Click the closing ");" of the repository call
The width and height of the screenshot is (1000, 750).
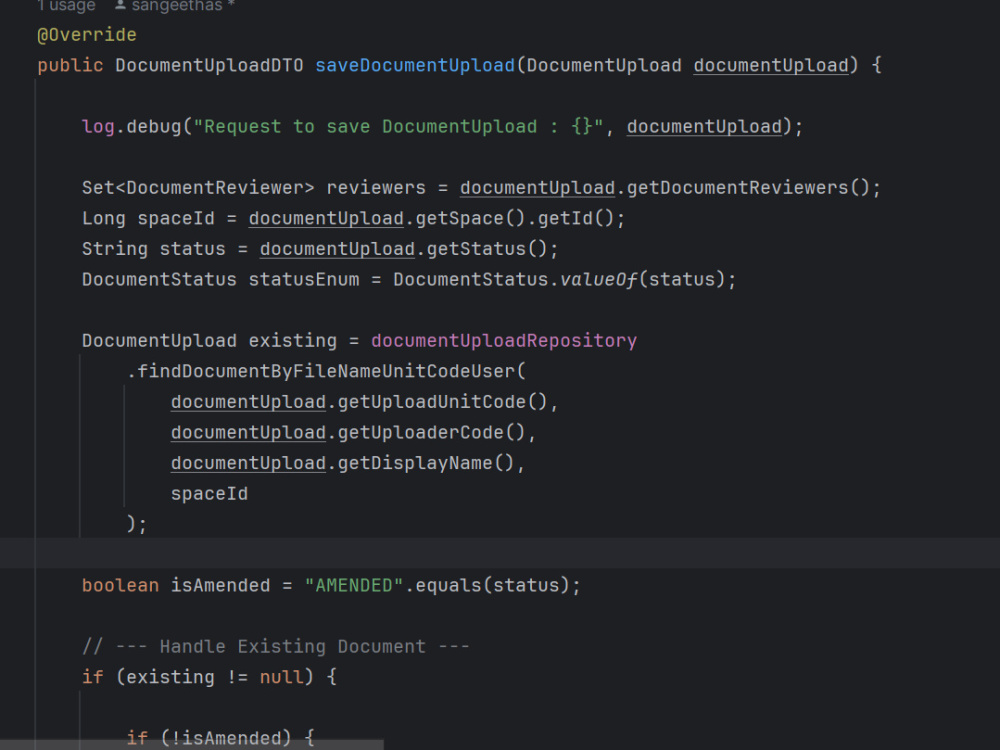pos(137,524)
